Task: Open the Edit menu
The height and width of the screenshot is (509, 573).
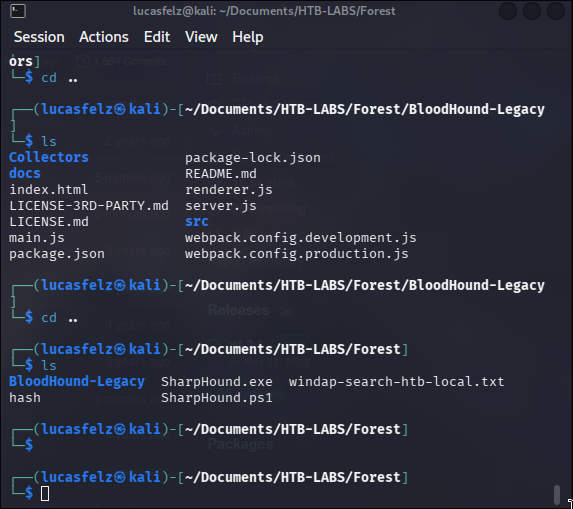Action: pyautogui.click(x=157, y=37)
